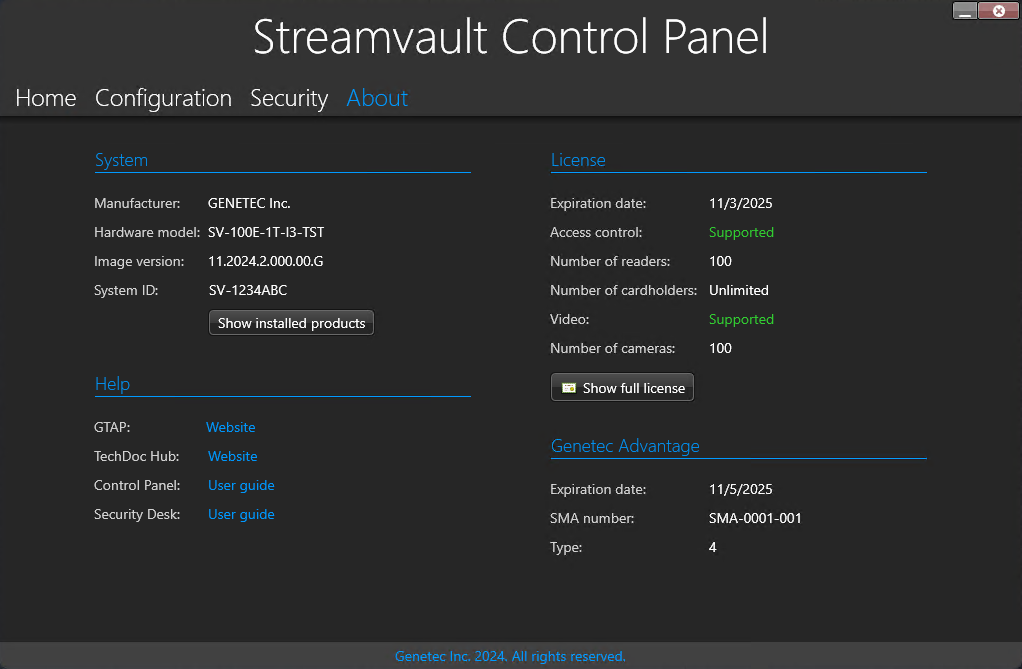Open the GTAP Website link

tap(231, 427)
